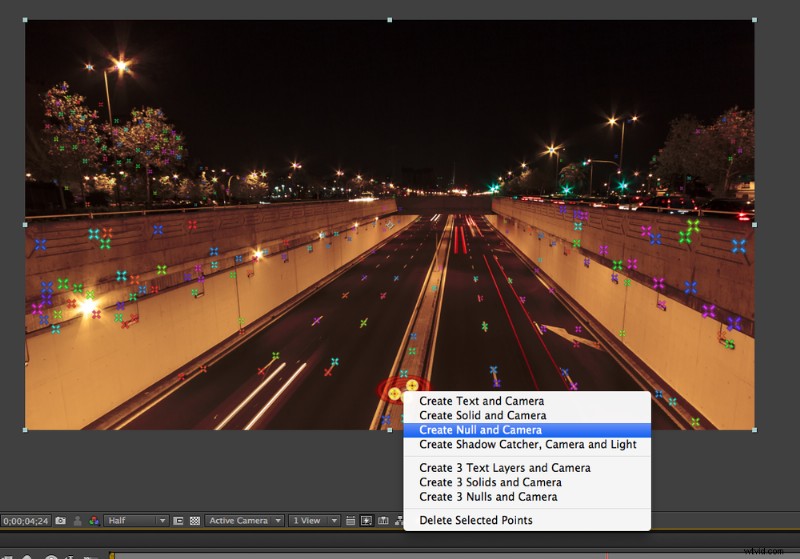Click the Take Snapshot camera icon

tap(61, 521)
